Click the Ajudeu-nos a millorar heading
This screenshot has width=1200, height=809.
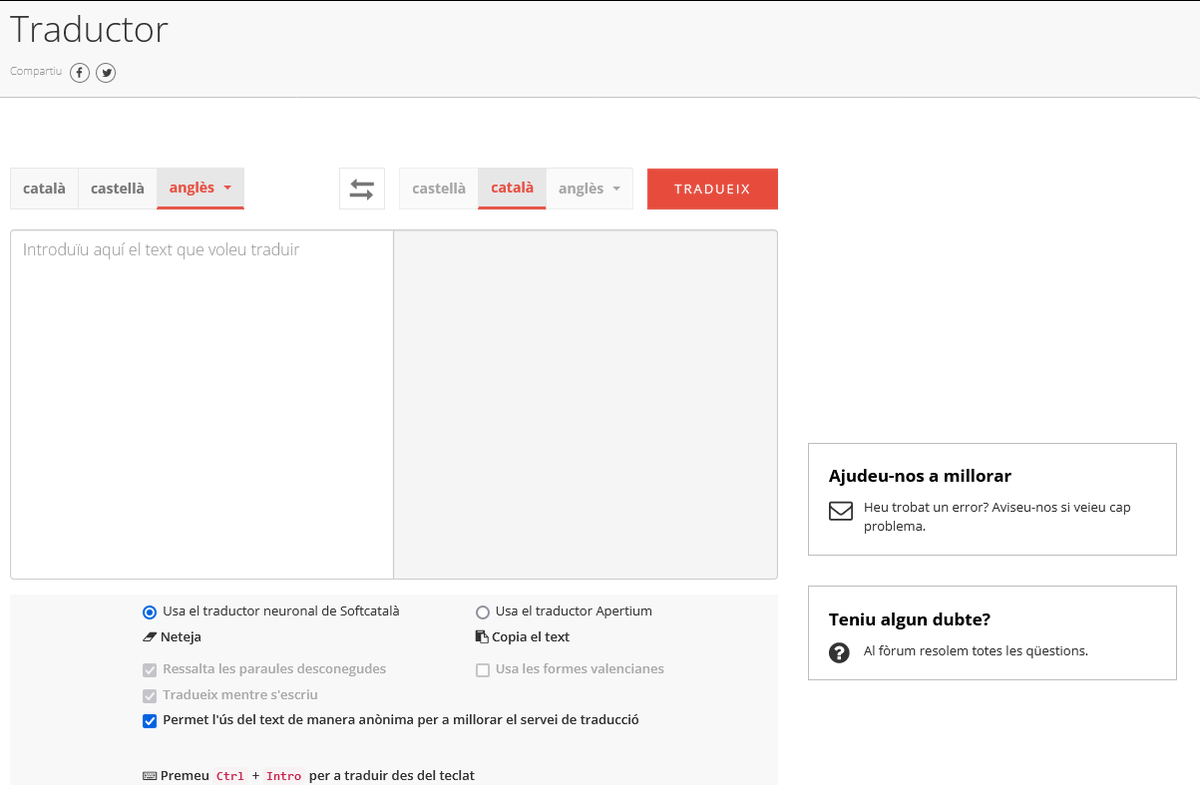pyautogui.click(x=920, y=476)
